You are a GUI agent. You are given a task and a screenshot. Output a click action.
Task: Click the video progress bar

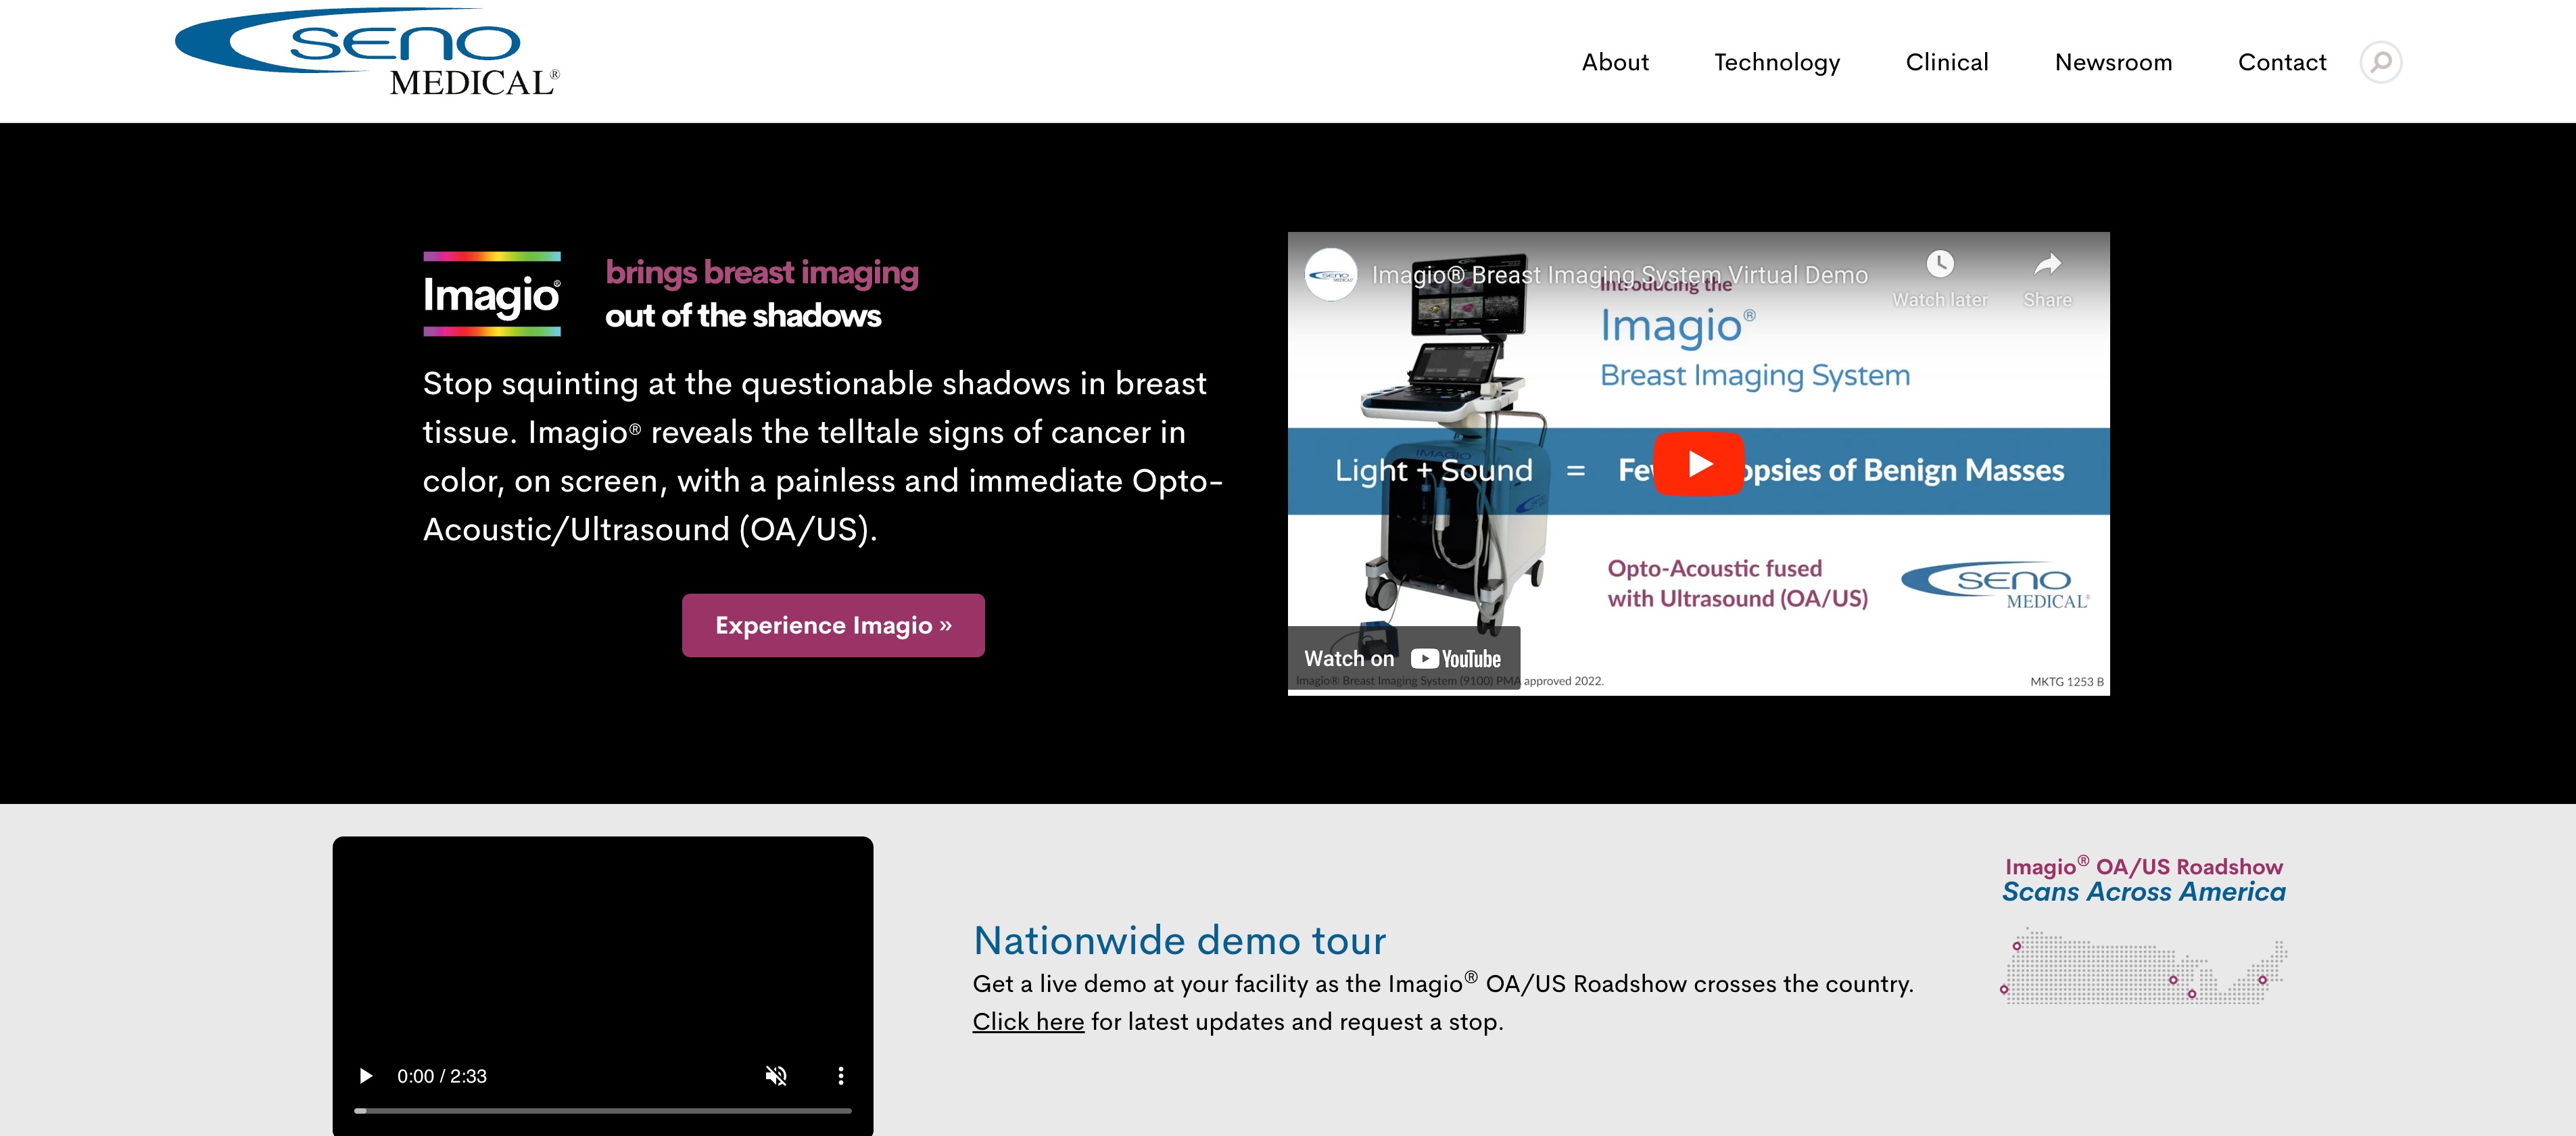pyautogui.click(x=602, y=1110)
